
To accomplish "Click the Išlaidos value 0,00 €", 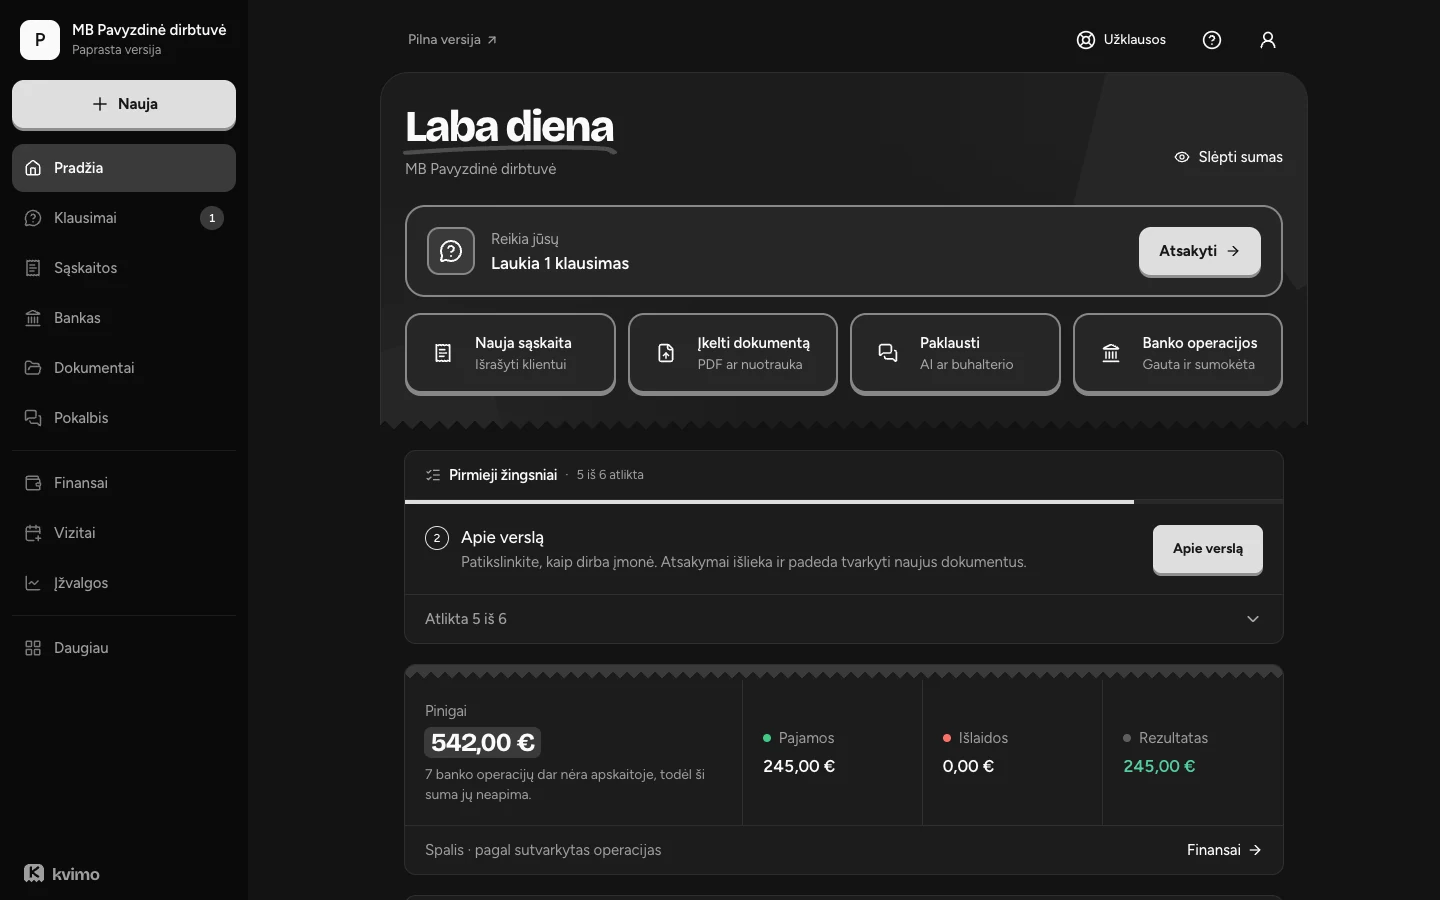I will coord(968,766).
